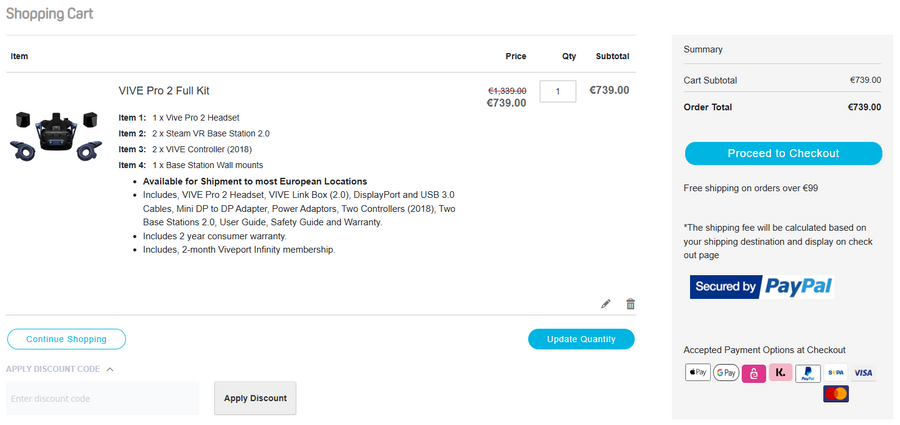Remove item with the trash can icon
The height and width of the screenshot is (425, 900).
[x=630, y=304]
